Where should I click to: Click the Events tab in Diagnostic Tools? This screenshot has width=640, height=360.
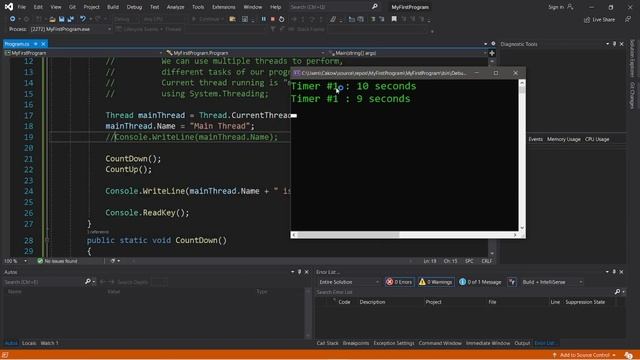tap(536, 139)
